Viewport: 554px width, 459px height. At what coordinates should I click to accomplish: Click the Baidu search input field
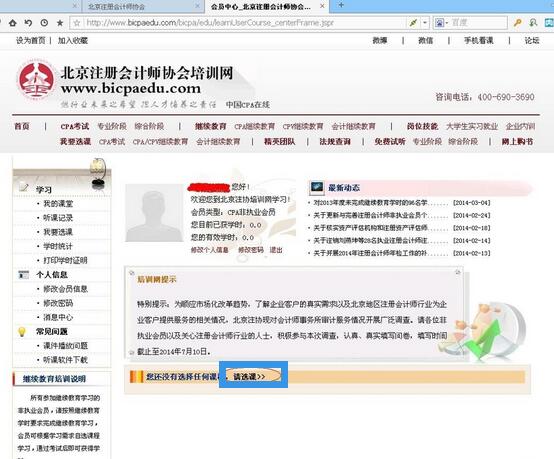pos(478,23)
